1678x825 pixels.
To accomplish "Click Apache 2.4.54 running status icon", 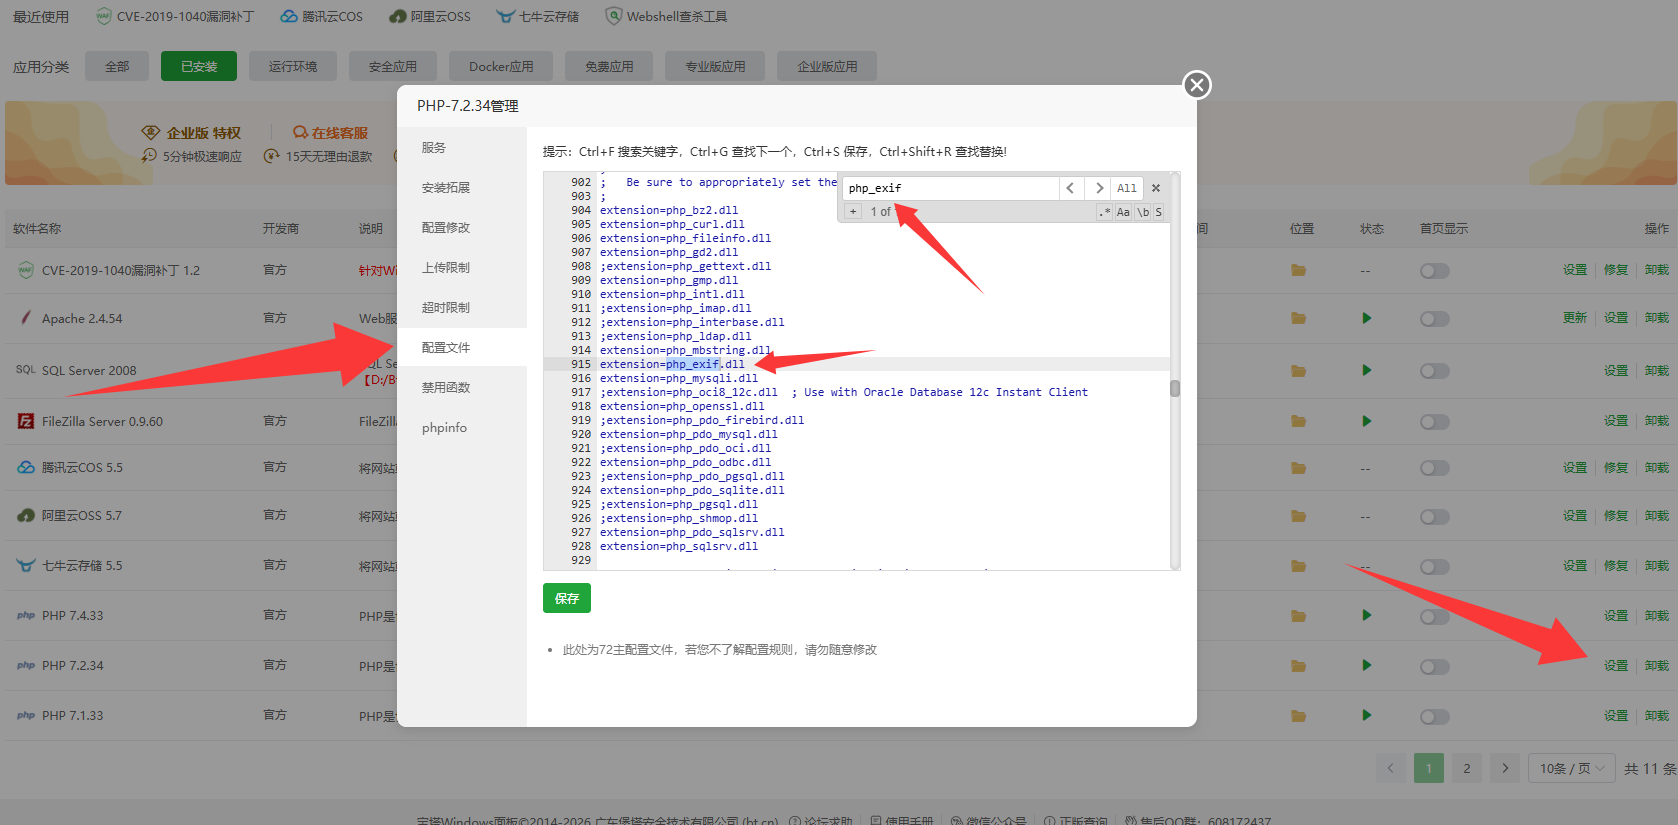I will 1366,318.
